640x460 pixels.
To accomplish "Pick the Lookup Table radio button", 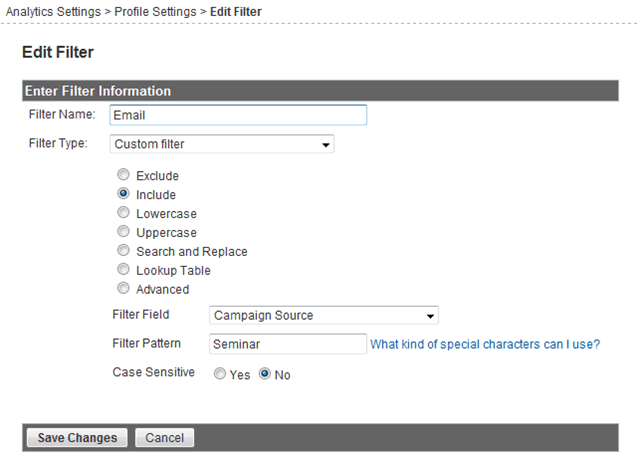I will pos(123,269).
